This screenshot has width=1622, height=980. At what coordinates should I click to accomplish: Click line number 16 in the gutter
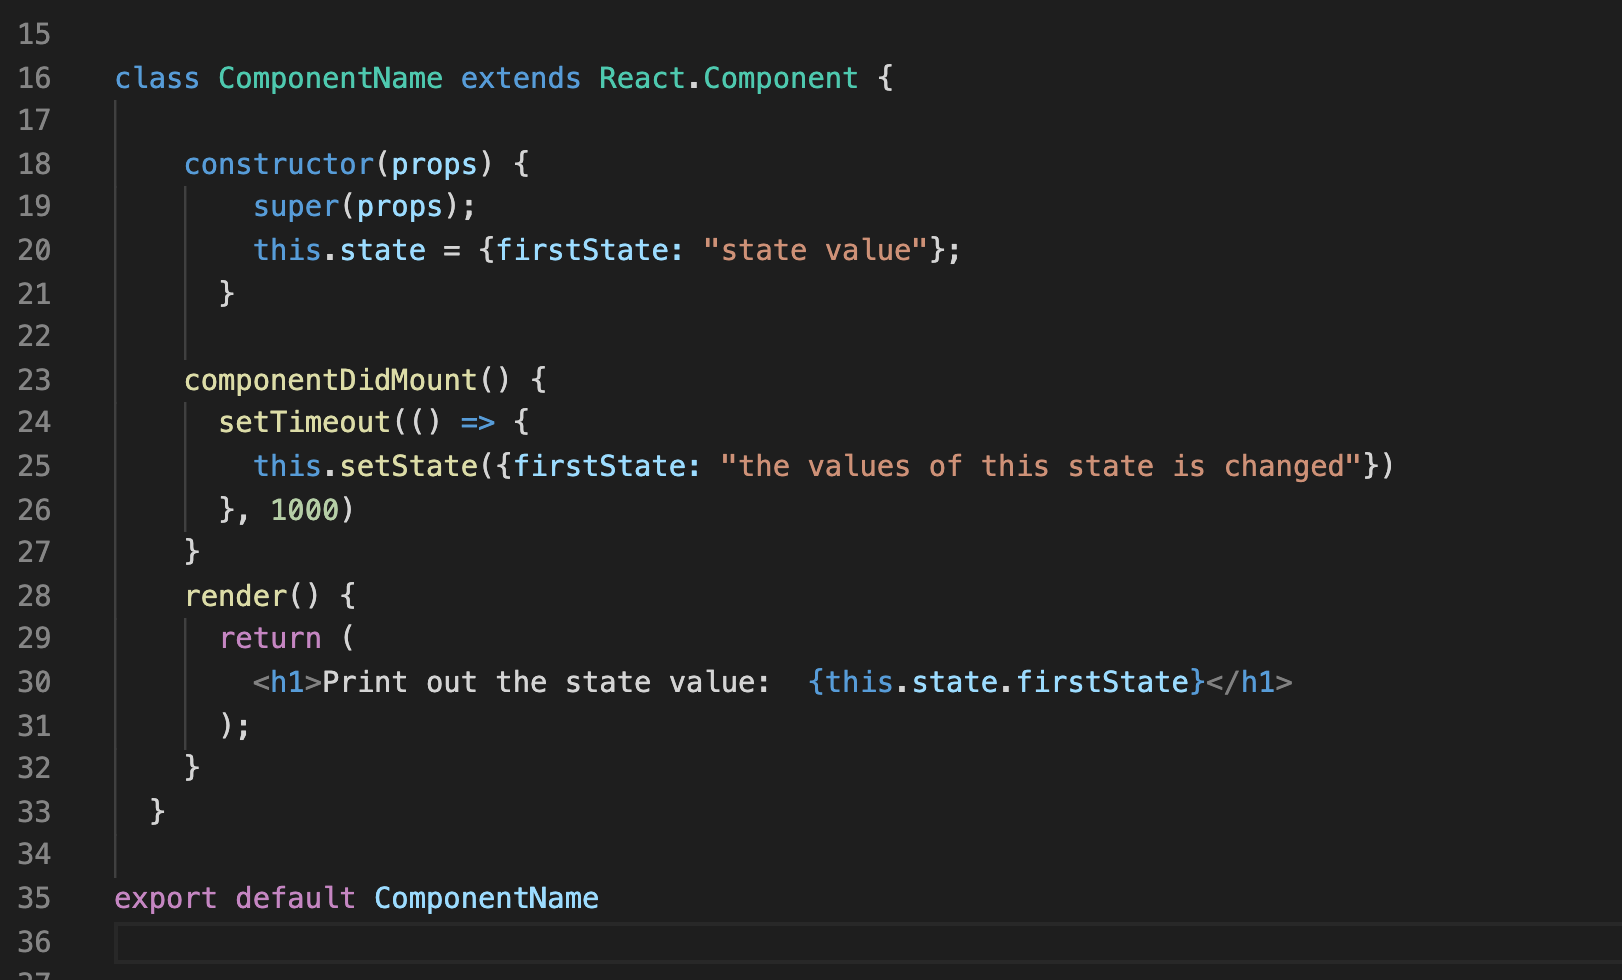click(34, 78)
